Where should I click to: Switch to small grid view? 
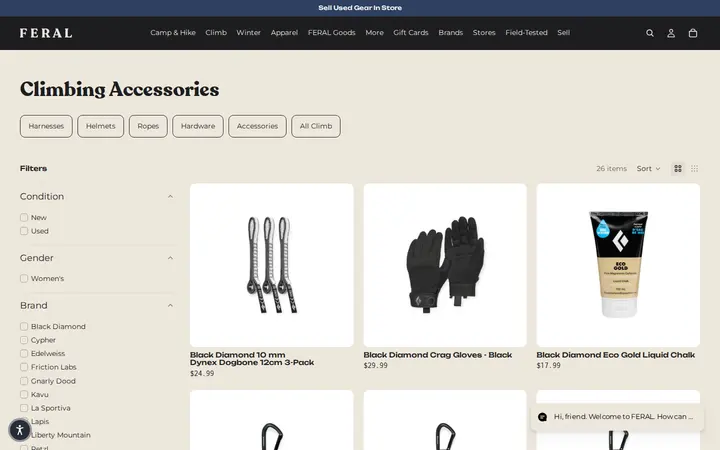694,169
